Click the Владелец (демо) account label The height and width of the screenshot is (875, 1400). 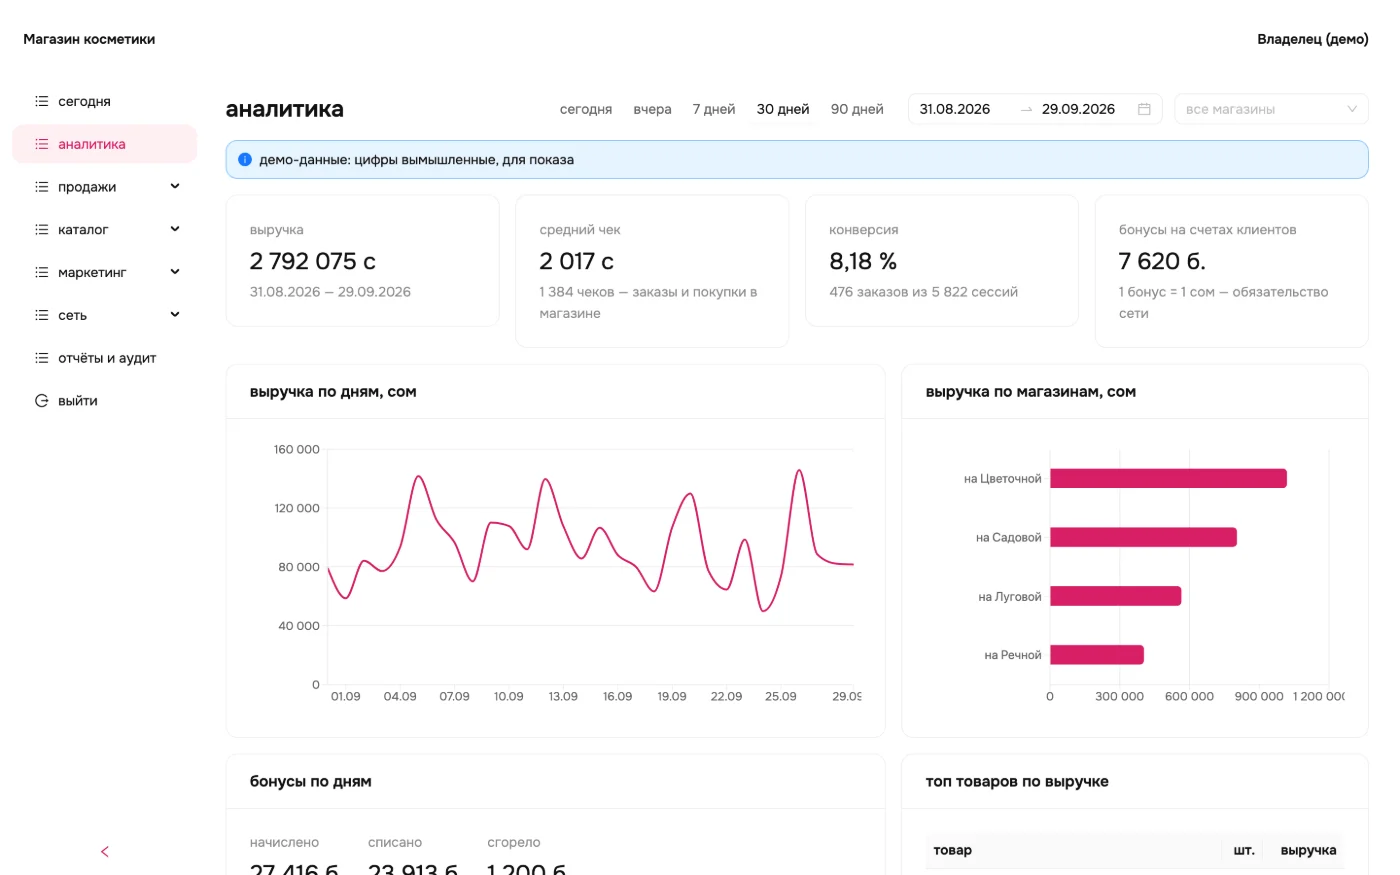click(1312, 39)
